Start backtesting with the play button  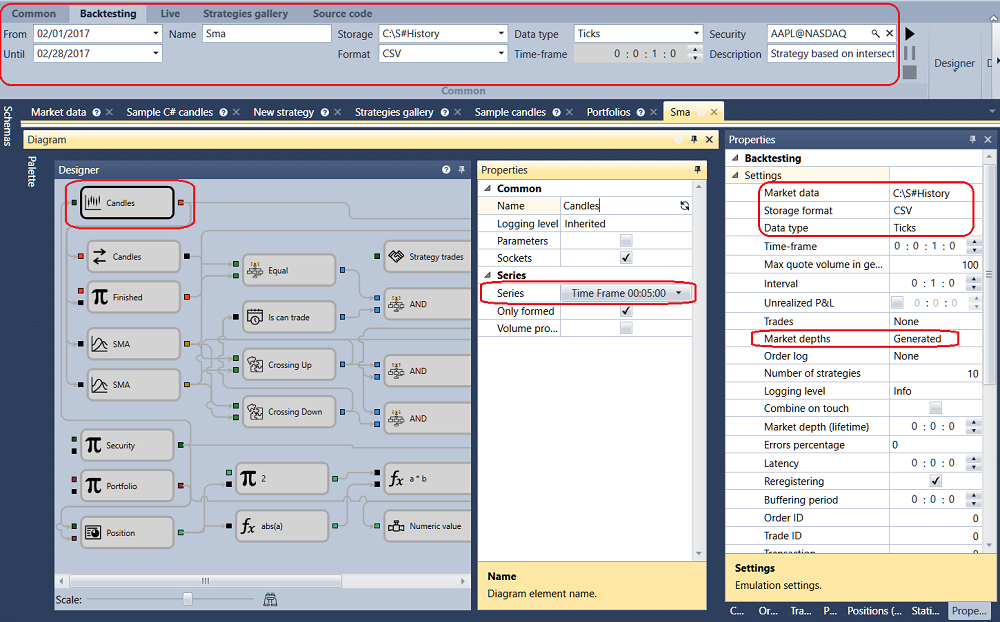[x=910, y=34]
